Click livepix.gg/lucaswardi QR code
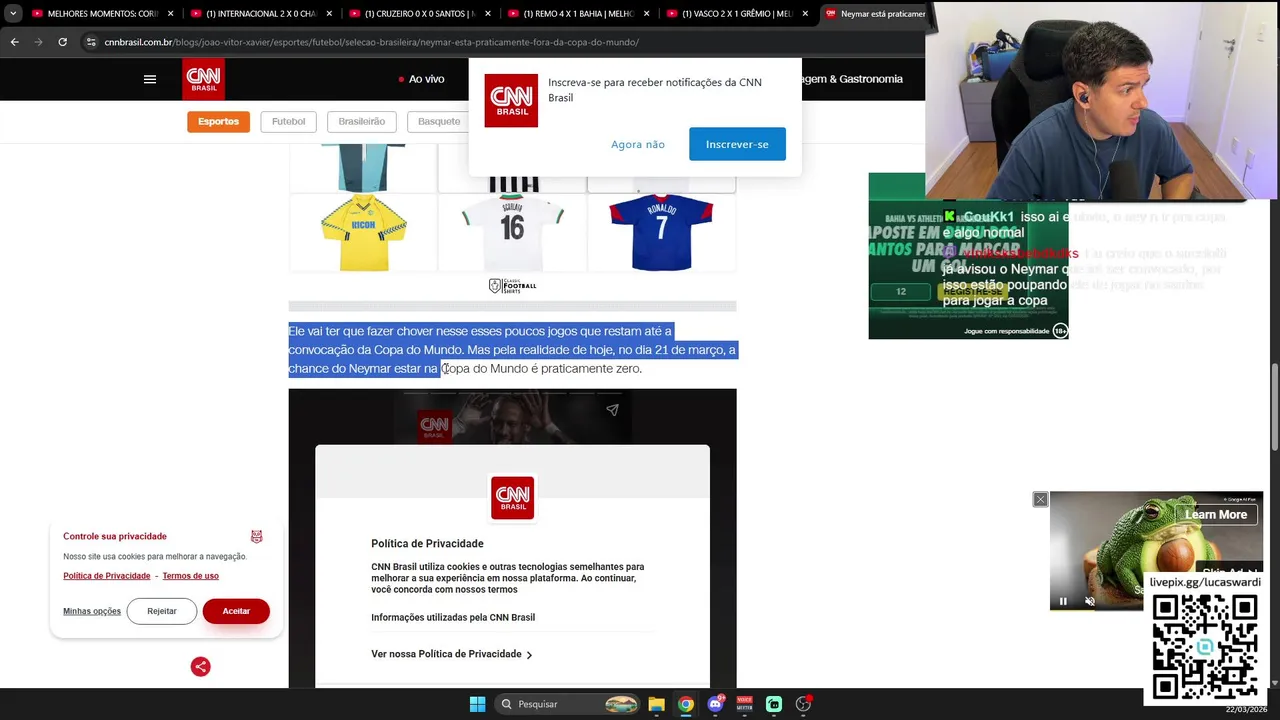1280x720 pixels. (1205, 647)
